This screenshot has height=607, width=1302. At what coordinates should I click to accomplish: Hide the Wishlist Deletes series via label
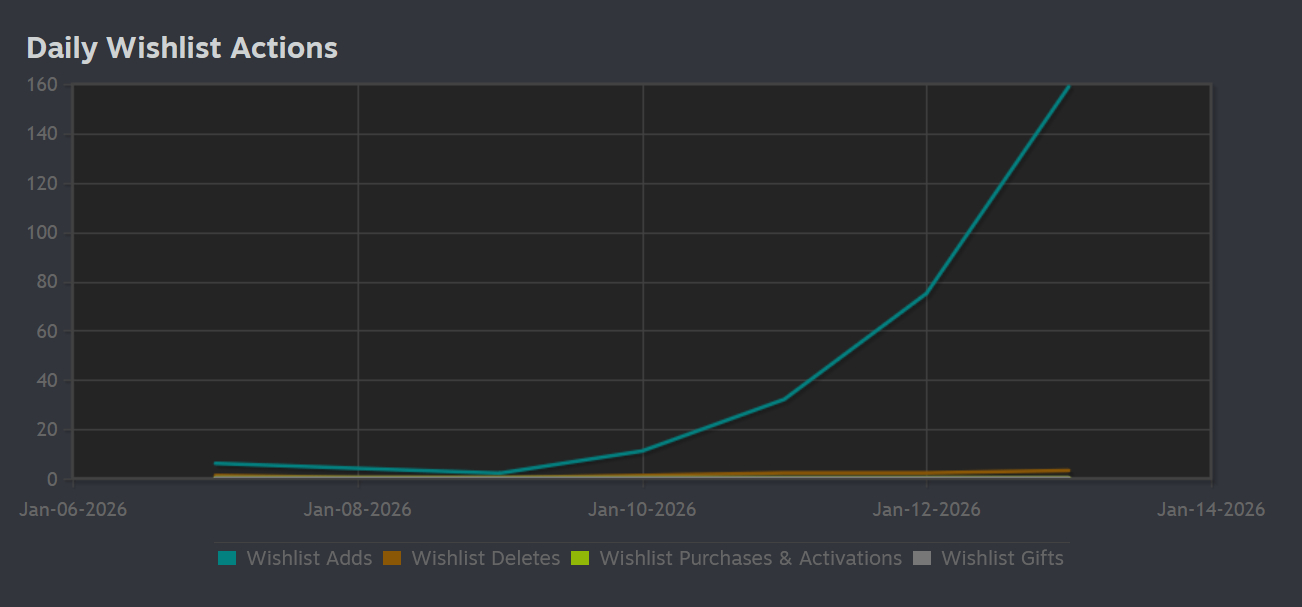485,559
